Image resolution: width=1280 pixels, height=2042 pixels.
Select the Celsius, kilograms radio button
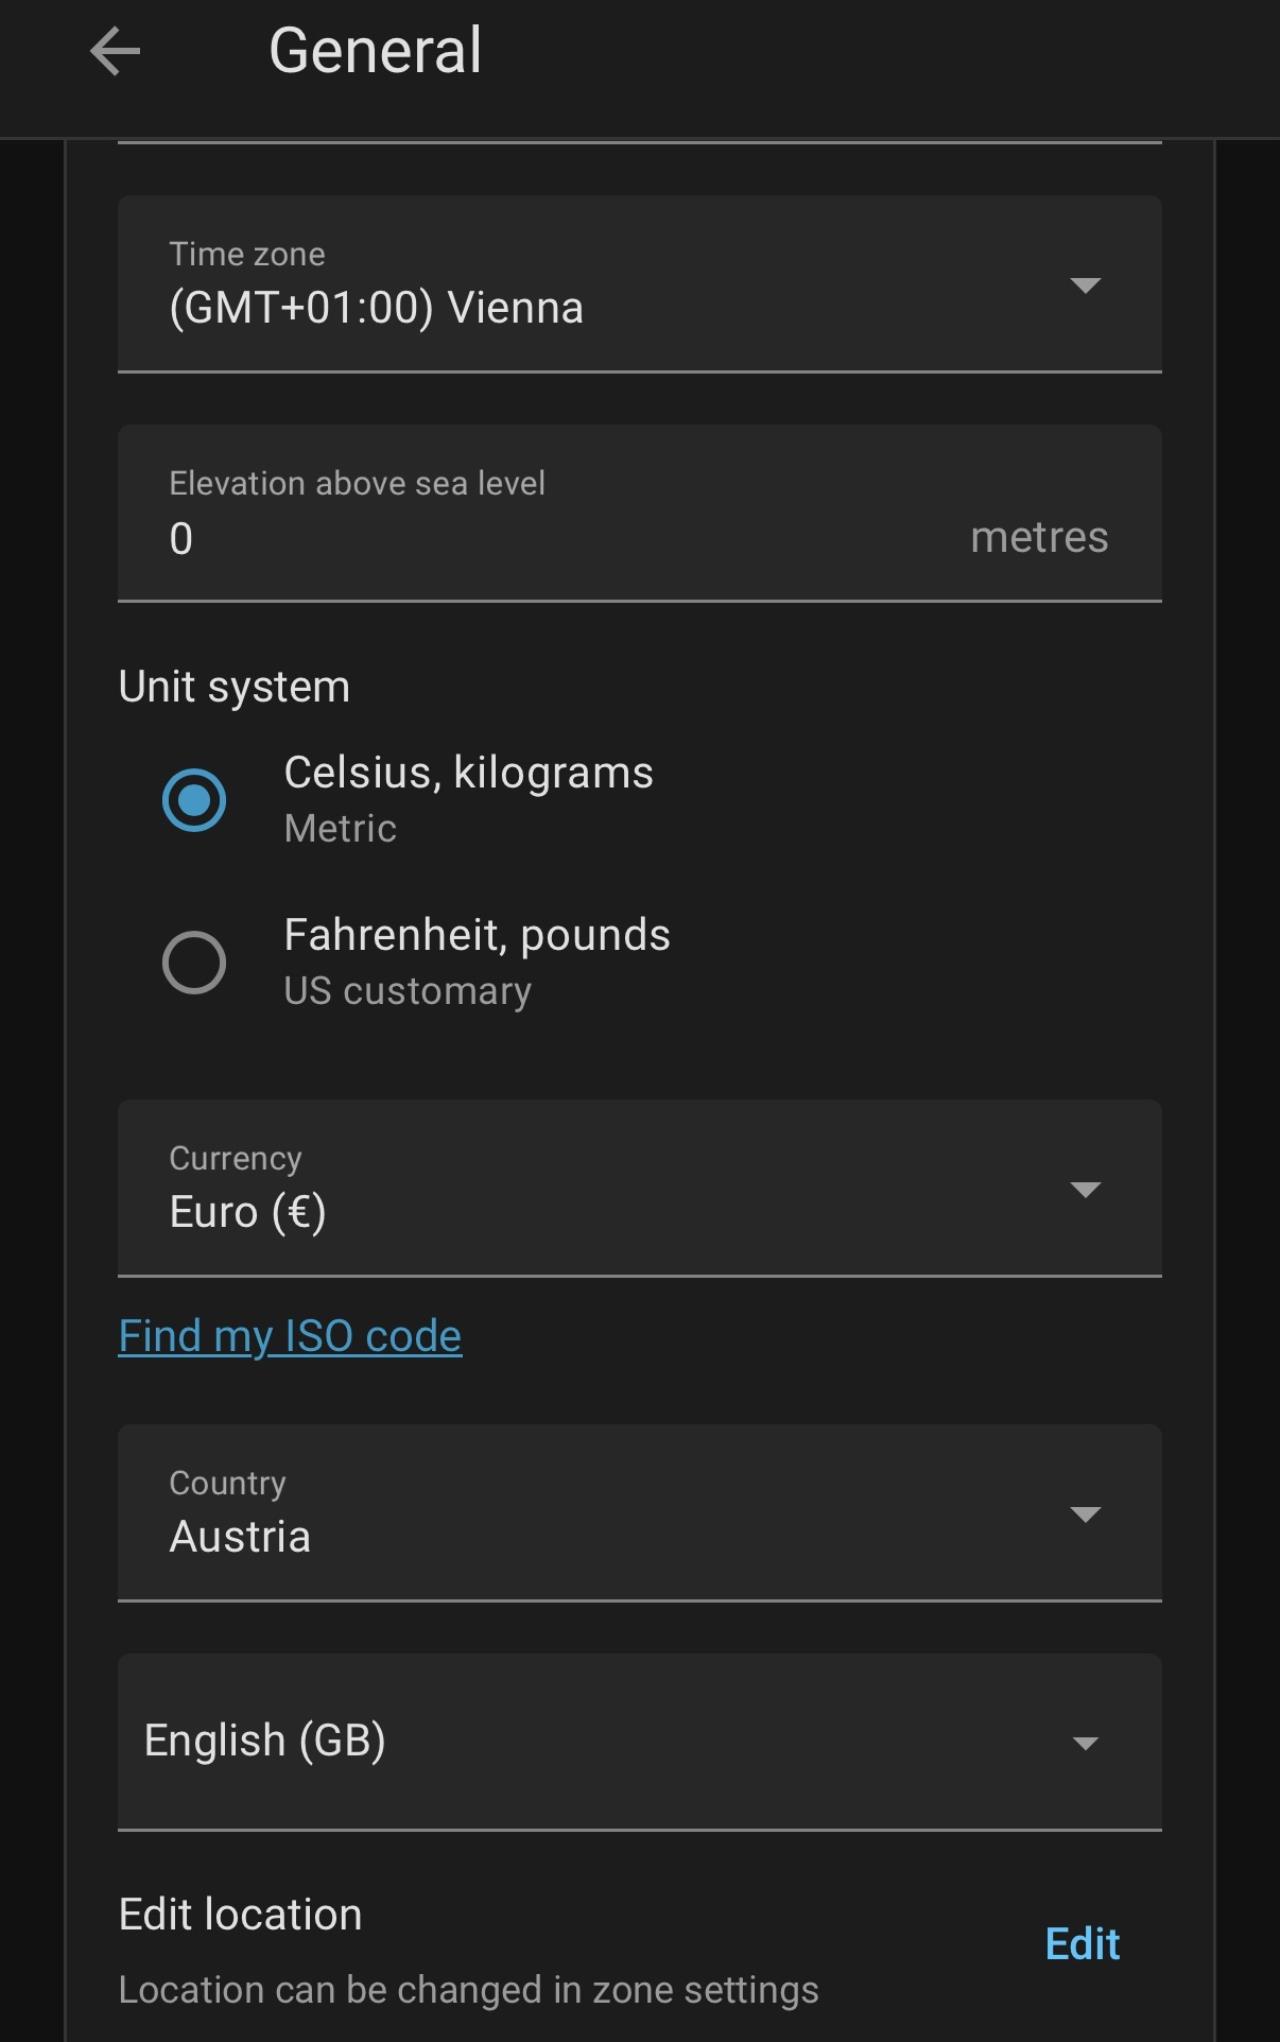[194, 800]
